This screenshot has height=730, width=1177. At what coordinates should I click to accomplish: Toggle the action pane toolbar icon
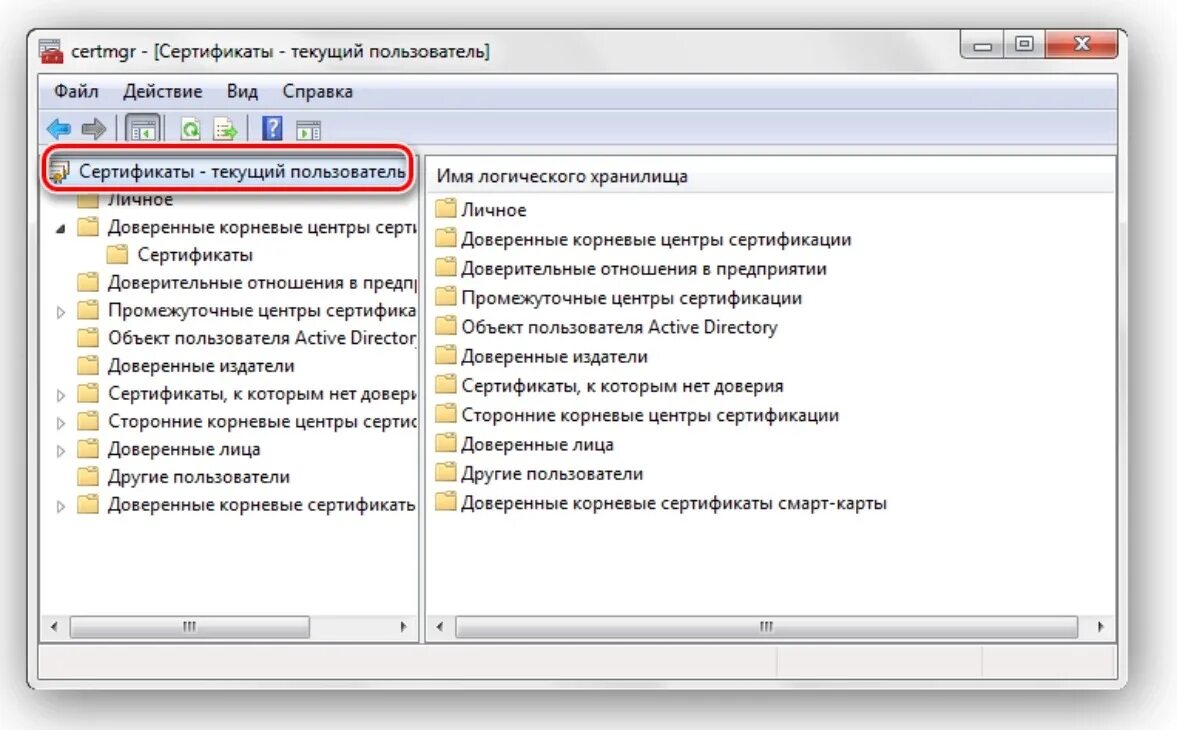(x=308, y=130)
